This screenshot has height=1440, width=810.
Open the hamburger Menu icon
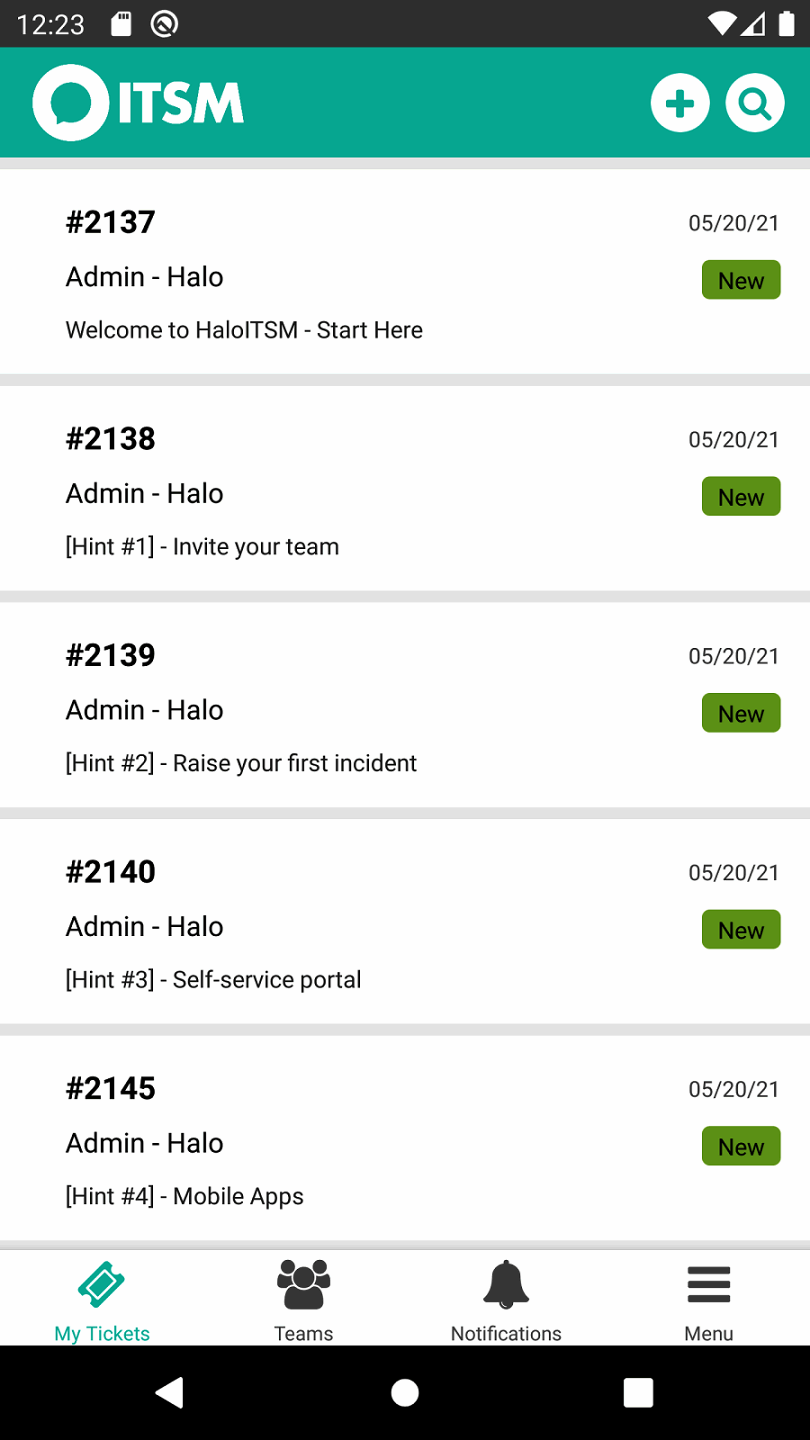pos(709,1285)
